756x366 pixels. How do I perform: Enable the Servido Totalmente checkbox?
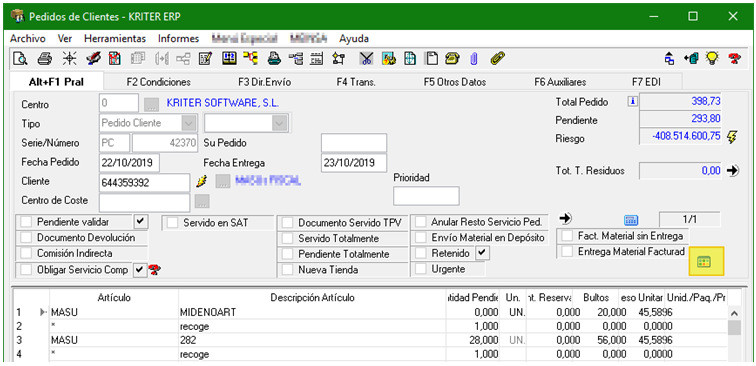287,238
